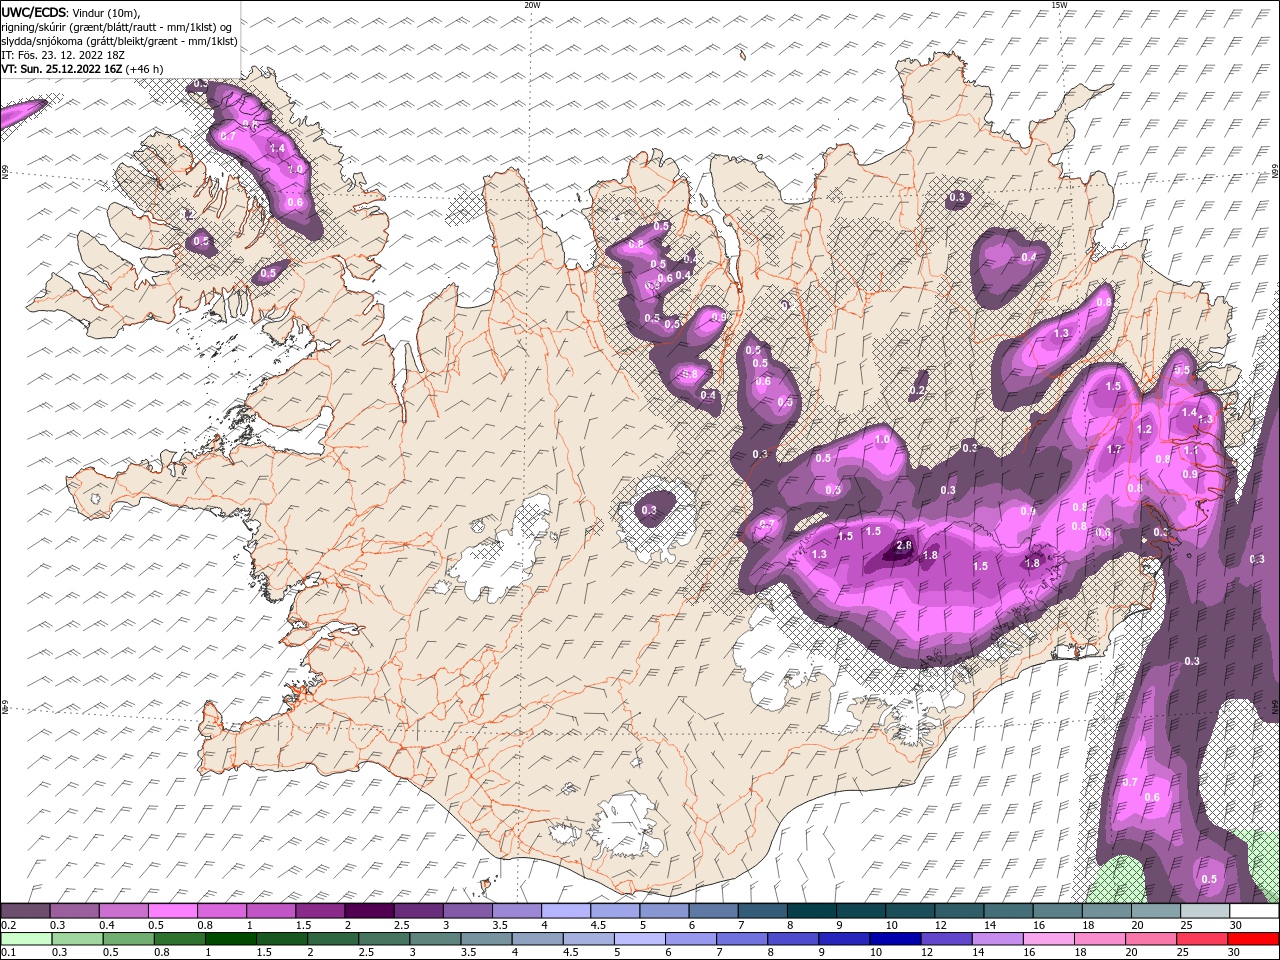Pick the violet 12 rain swatch
The height and width of the screenshot is (960, 1280).
[x=945, y=939]
